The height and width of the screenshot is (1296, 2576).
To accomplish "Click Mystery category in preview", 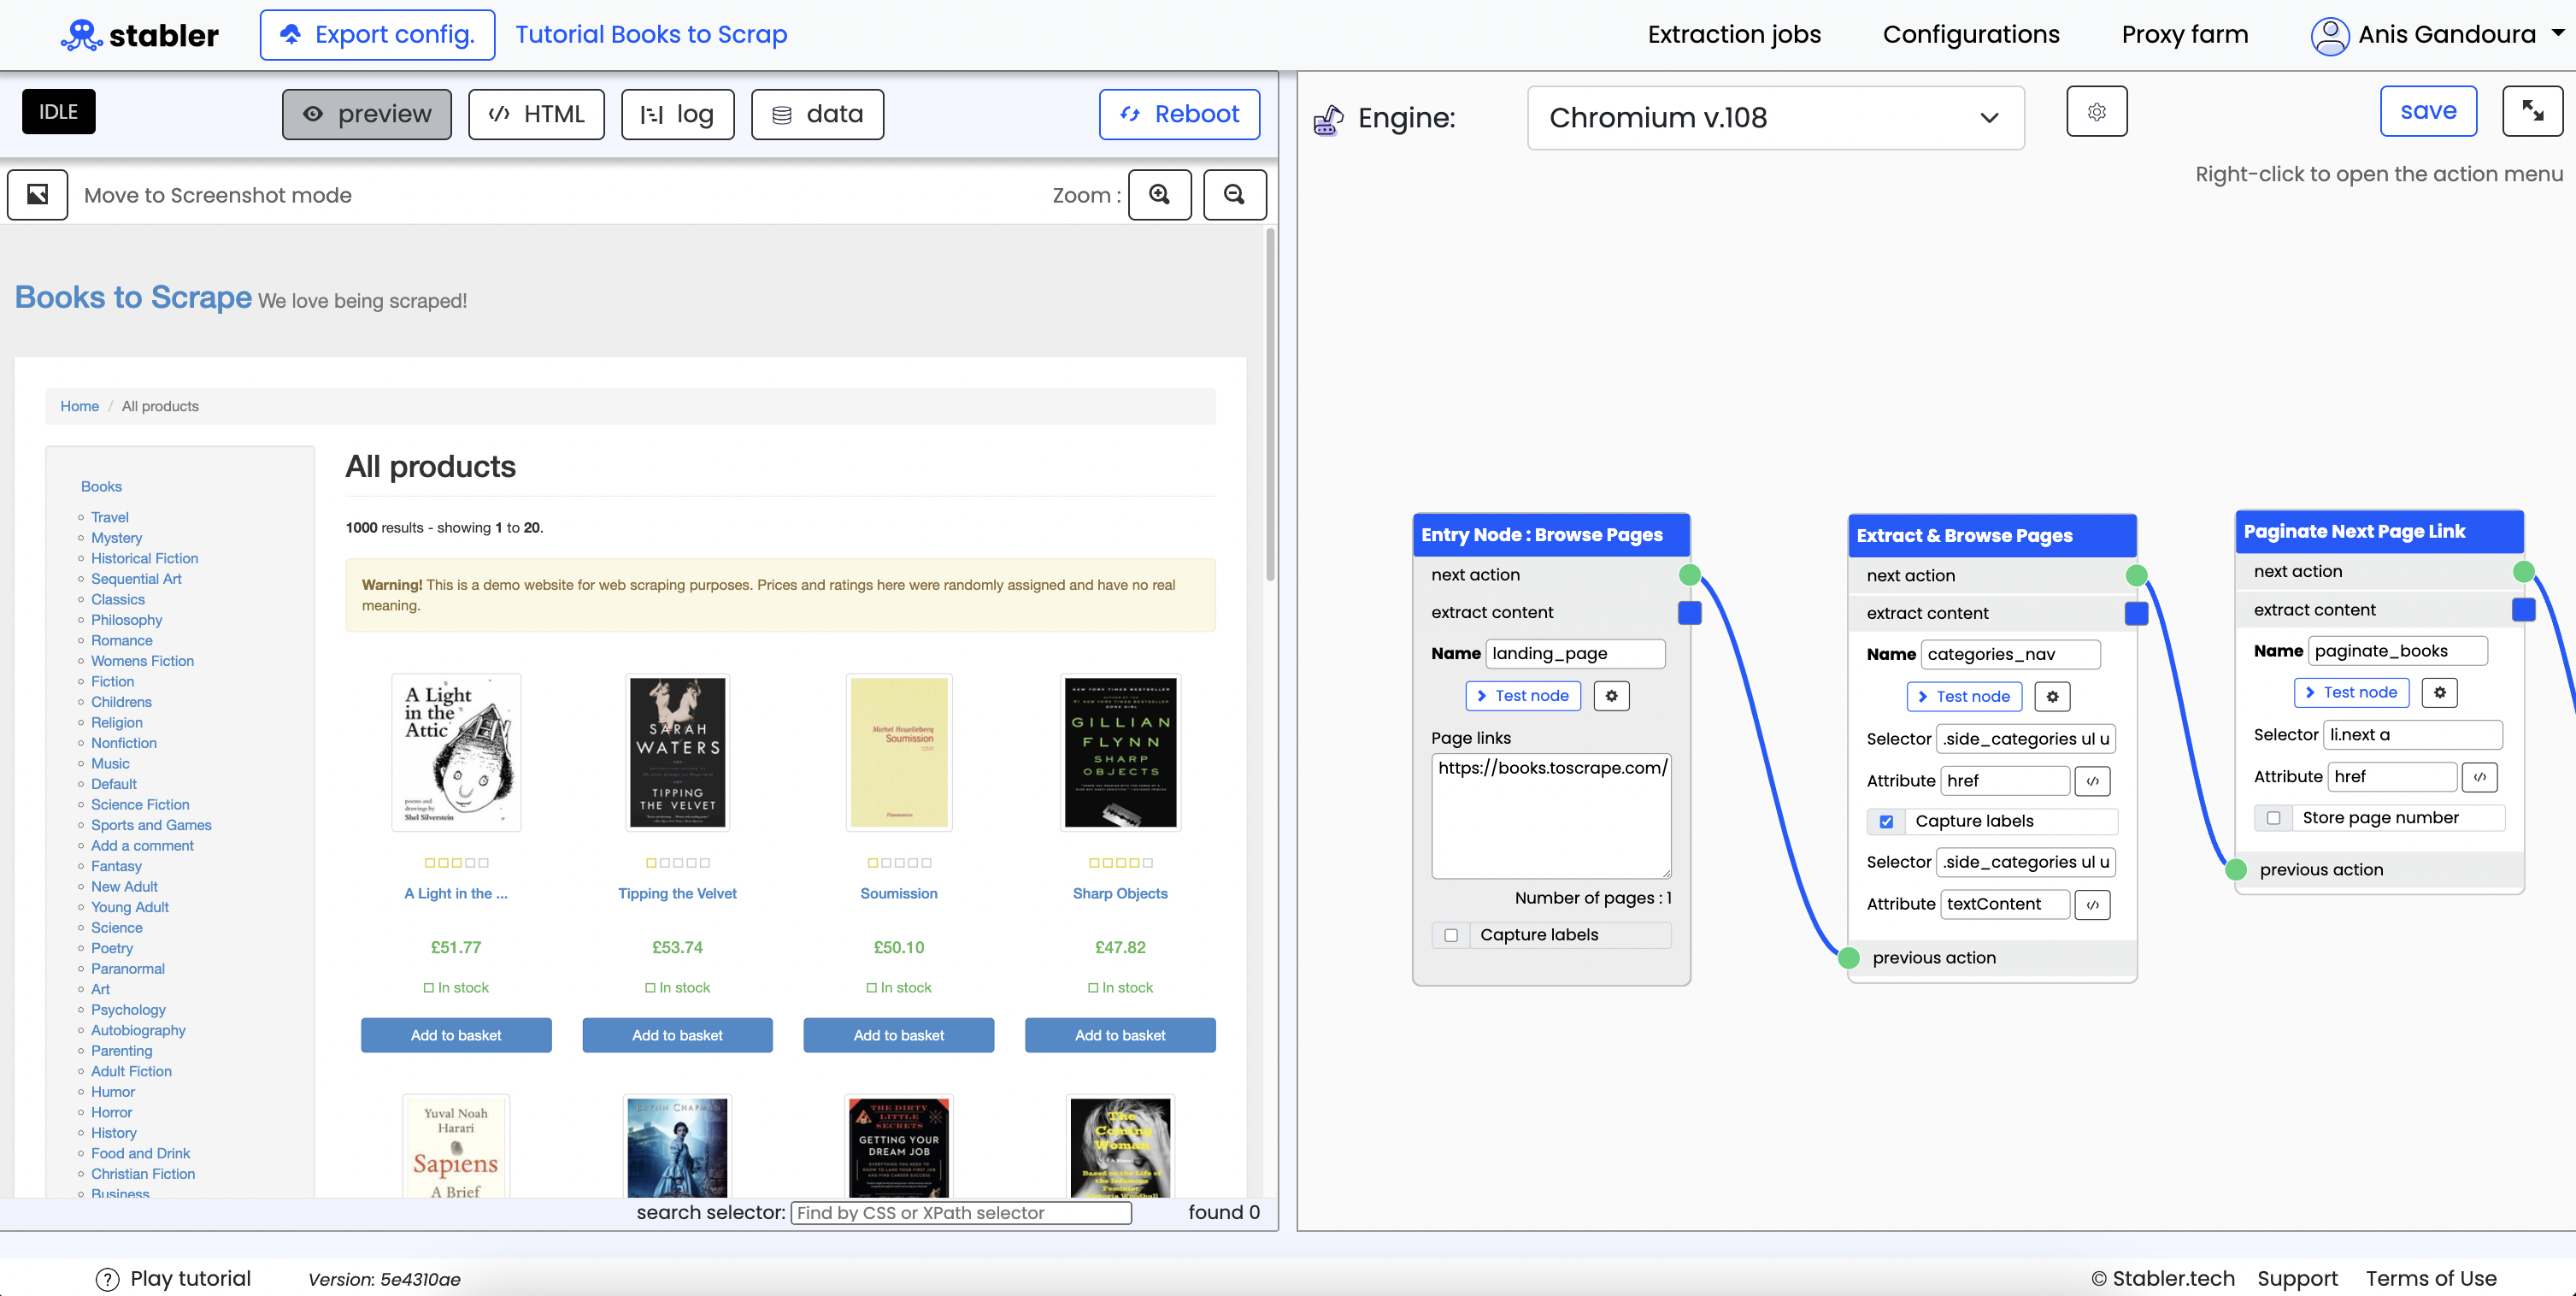I will tap(116, 538).
